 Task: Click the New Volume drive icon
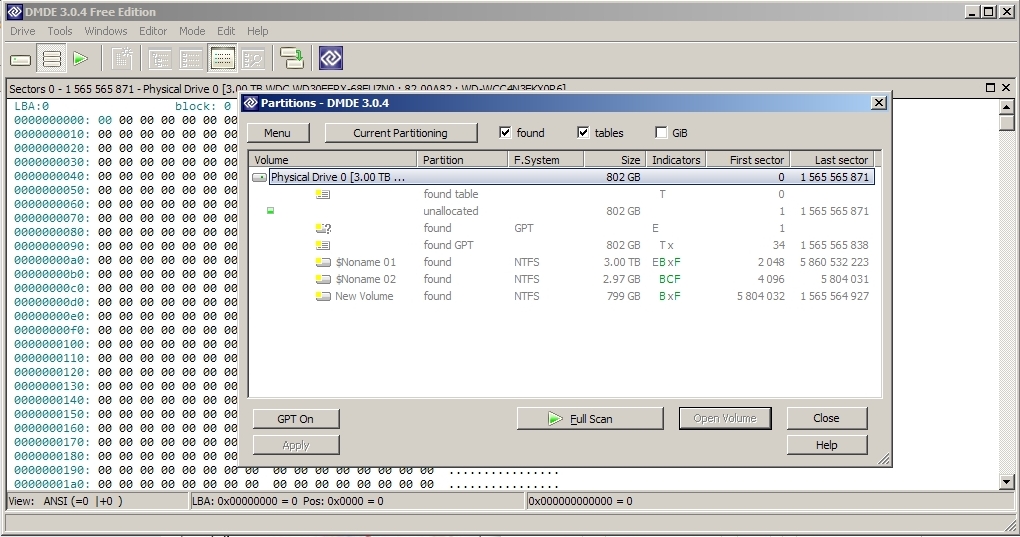(323, 296)
